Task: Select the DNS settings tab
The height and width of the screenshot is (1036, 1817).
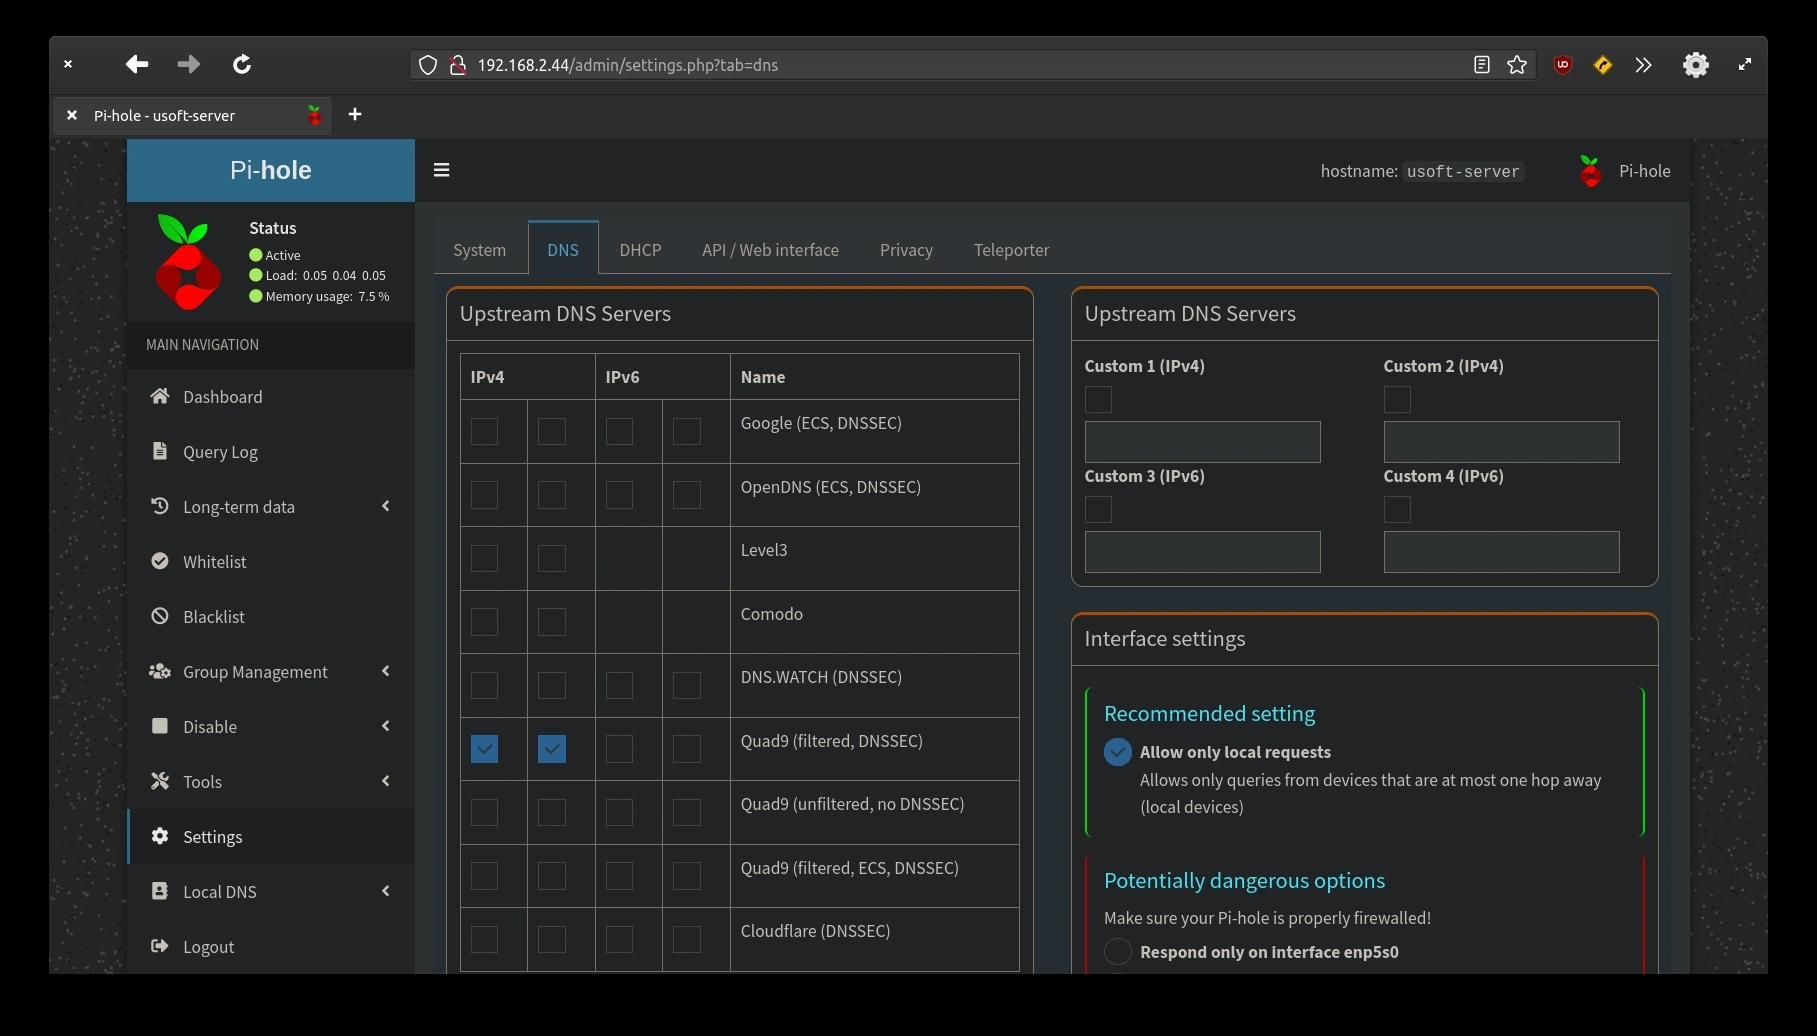Action: [x=563, y=249]
